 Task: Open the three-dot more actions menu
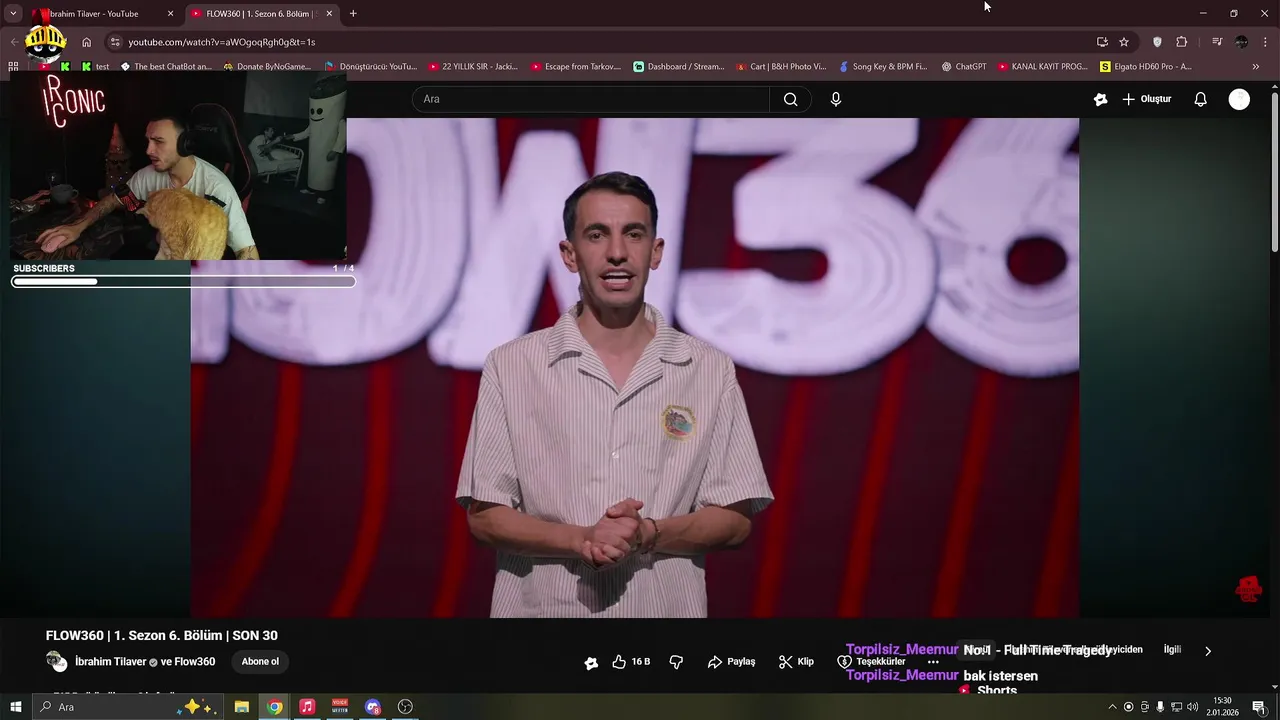[x=933, y=662]
